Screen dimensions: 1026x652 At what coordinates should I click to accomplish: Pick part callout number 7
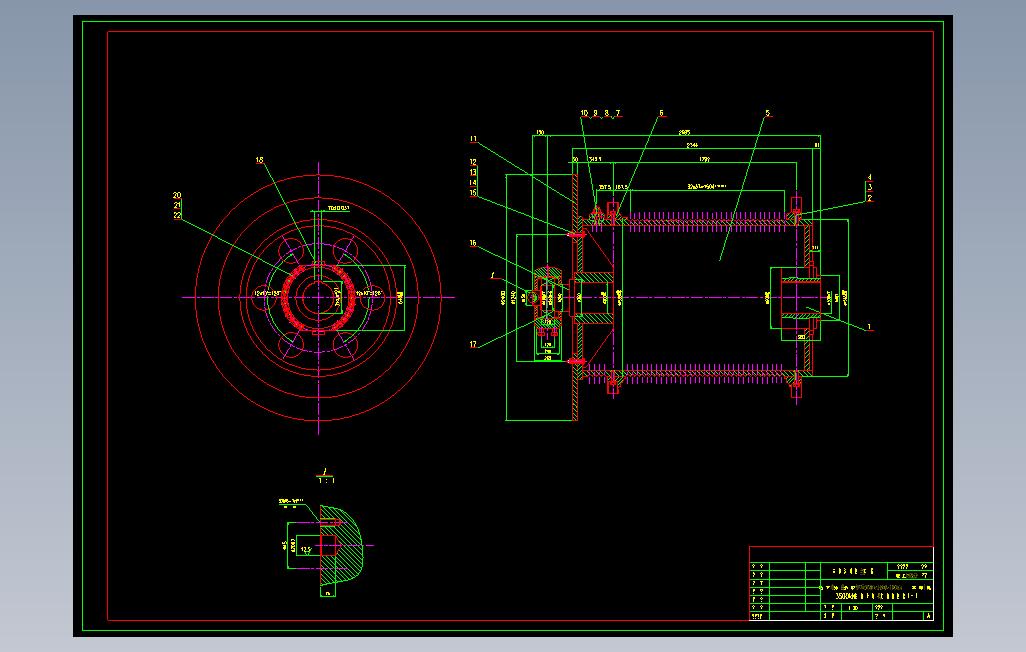(x=618, y=113)
